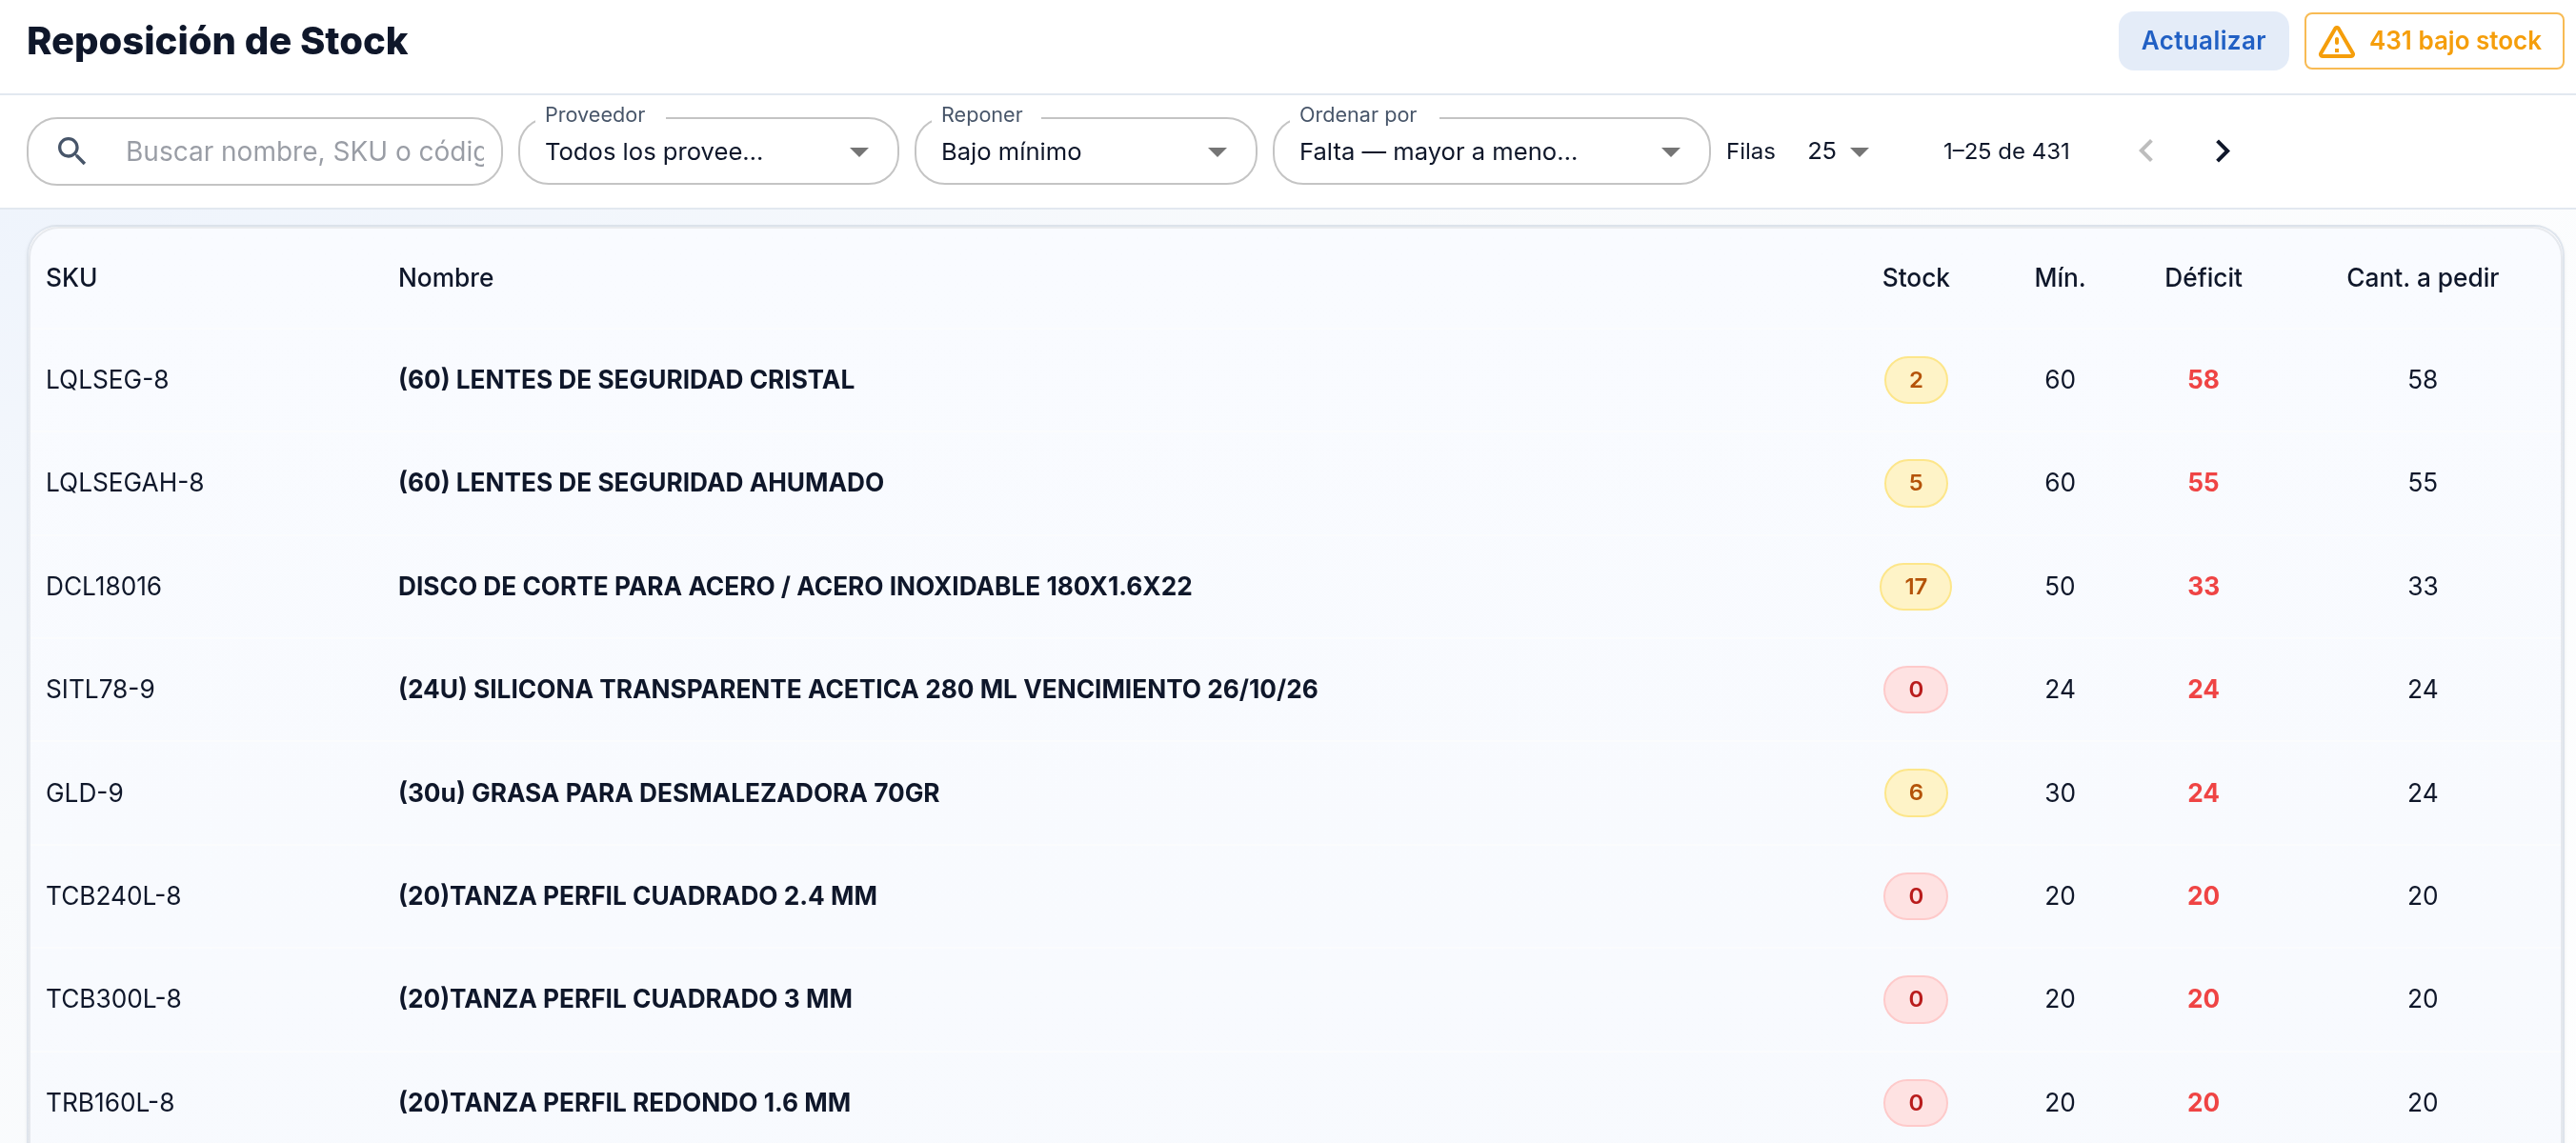Click TANZA PERFIL CUADRADO 2.4 MM name
The height and width of the screenshot is (1143, 2576).
click(x=638, y=896)
